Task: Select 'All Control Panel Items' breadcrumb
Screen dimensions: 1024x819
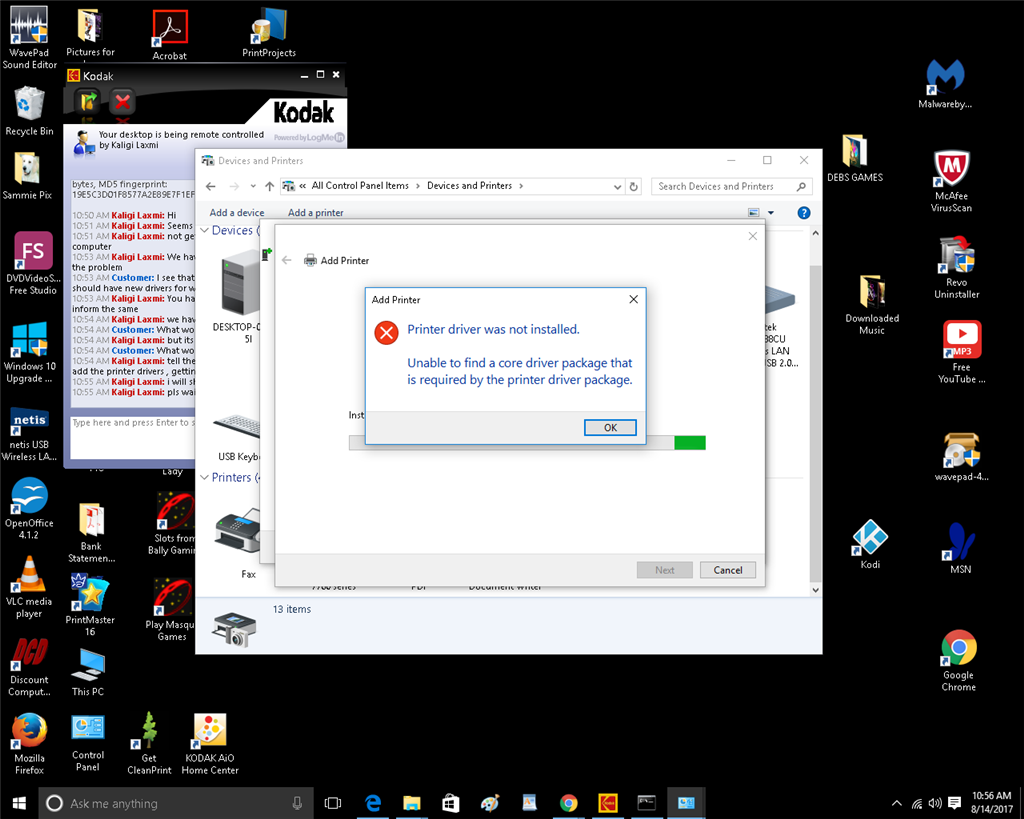Action: [x=360, y=185]
